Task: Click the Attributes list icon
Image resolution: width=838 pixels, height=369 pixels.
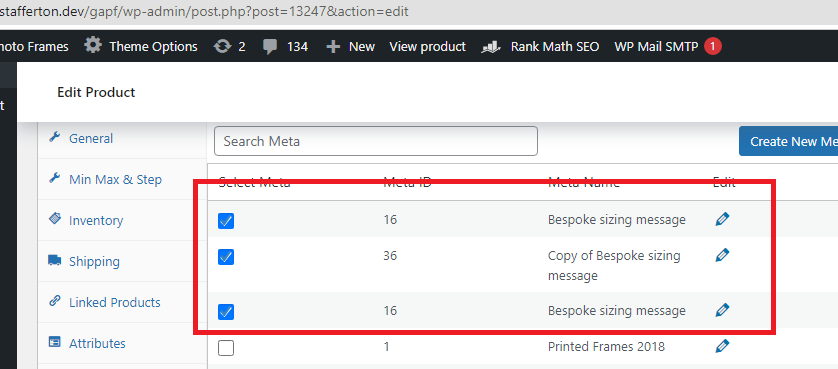Action: [55, 342]
